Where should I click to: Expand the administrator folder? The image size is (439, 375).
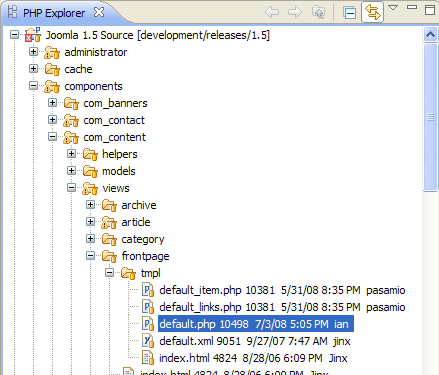tap(33, 52)
